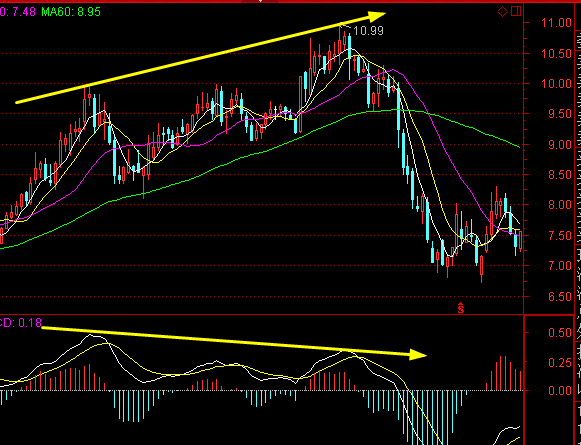Click the 10.00 price axis label
Screen dimensions: 581x445
point(556,84)
